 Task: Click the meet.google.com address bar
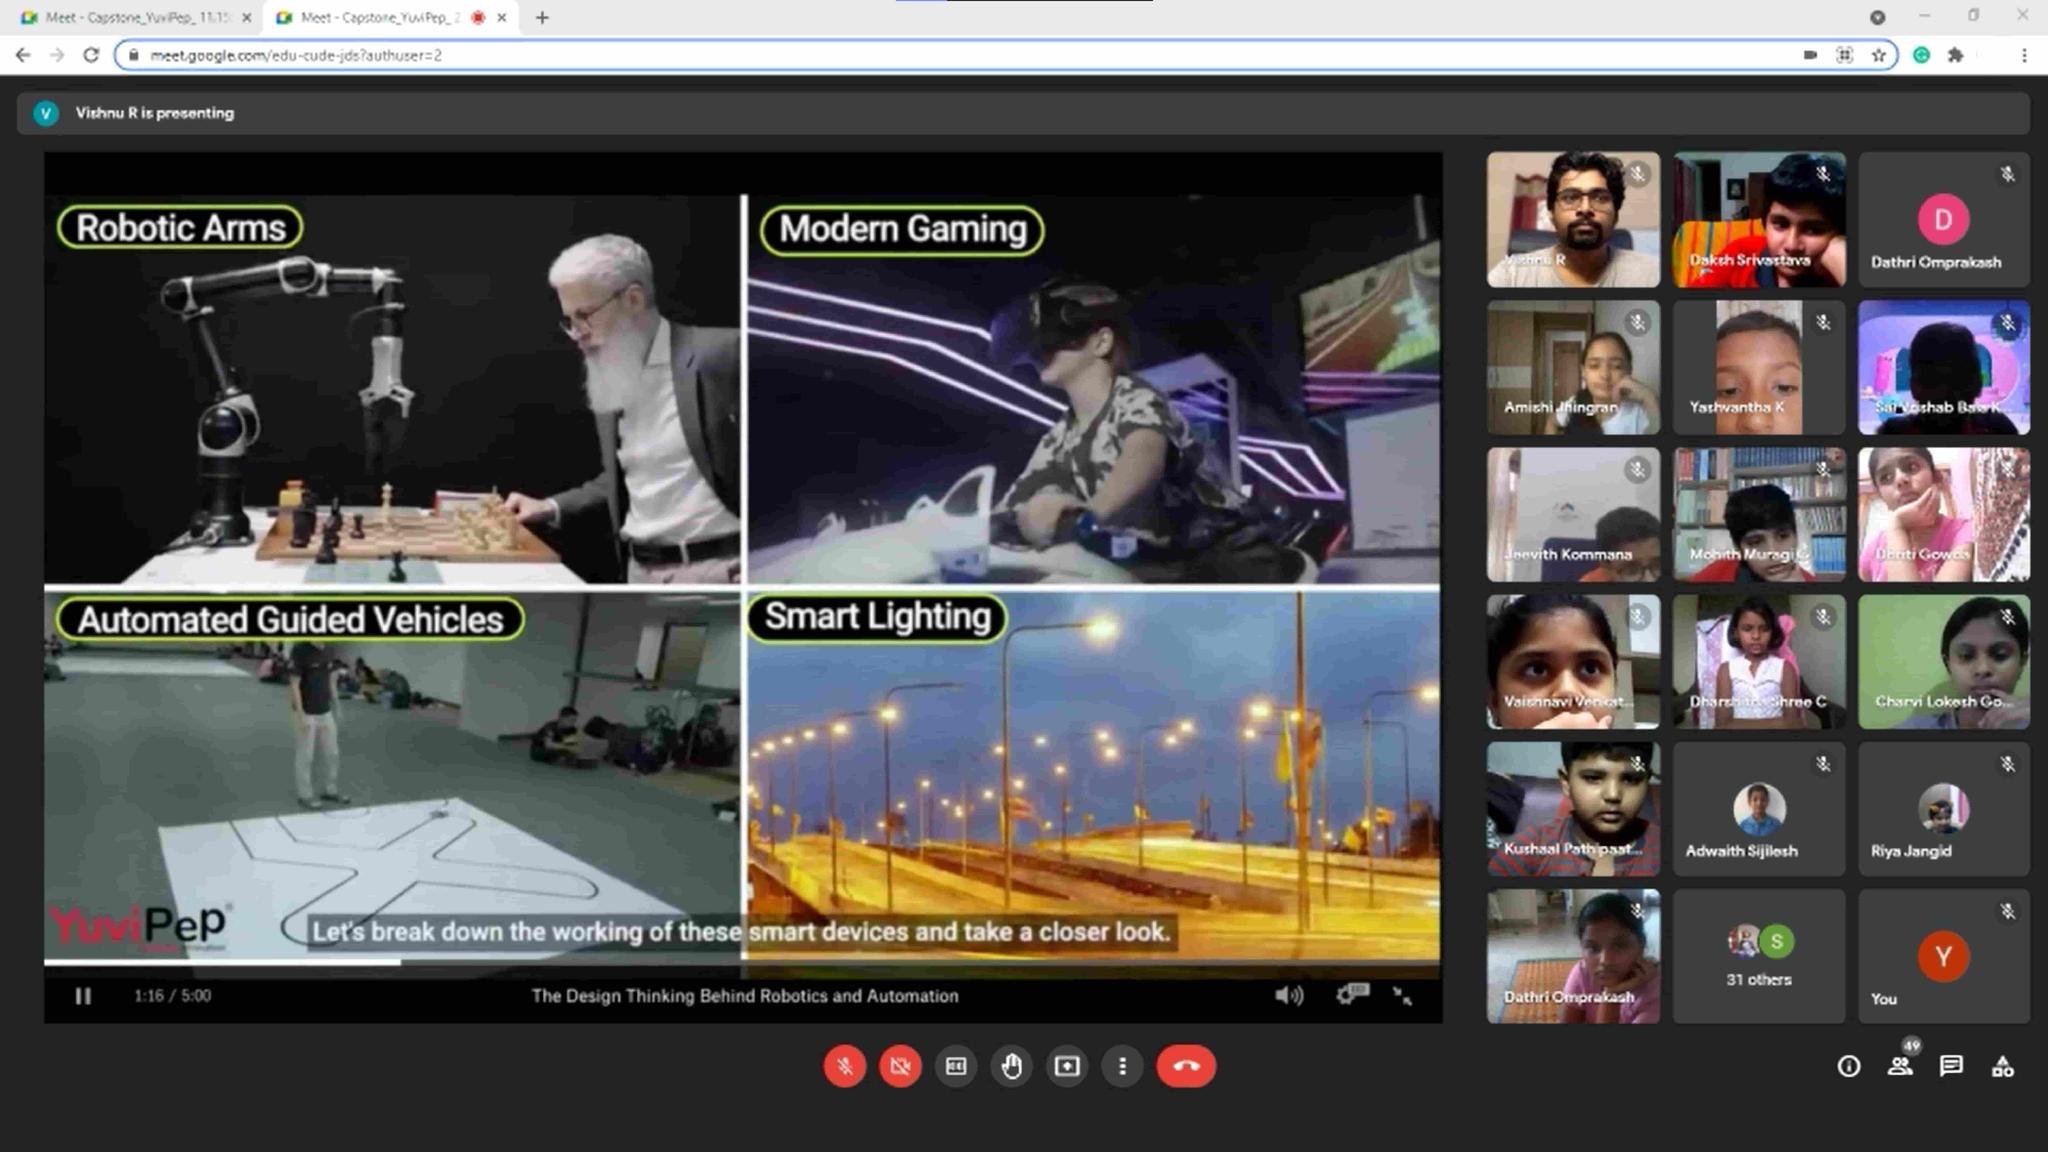point(900,55)
